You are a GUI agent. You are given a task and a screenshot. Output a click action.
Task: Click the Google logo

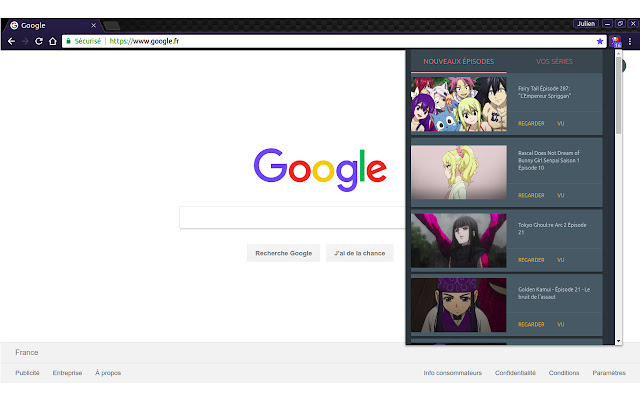coord(320,169)
